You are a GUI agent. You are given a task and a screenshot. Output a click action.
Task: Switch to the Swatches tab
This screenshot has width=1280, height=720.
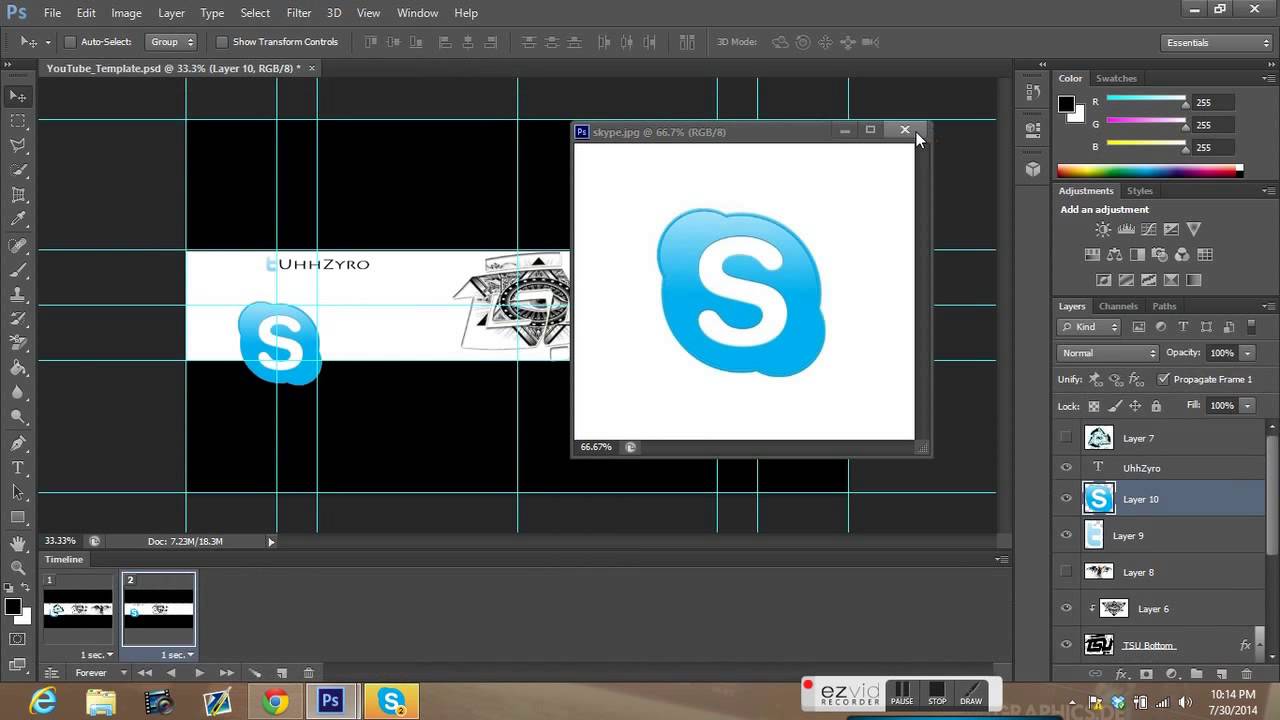click(1116, 78)
